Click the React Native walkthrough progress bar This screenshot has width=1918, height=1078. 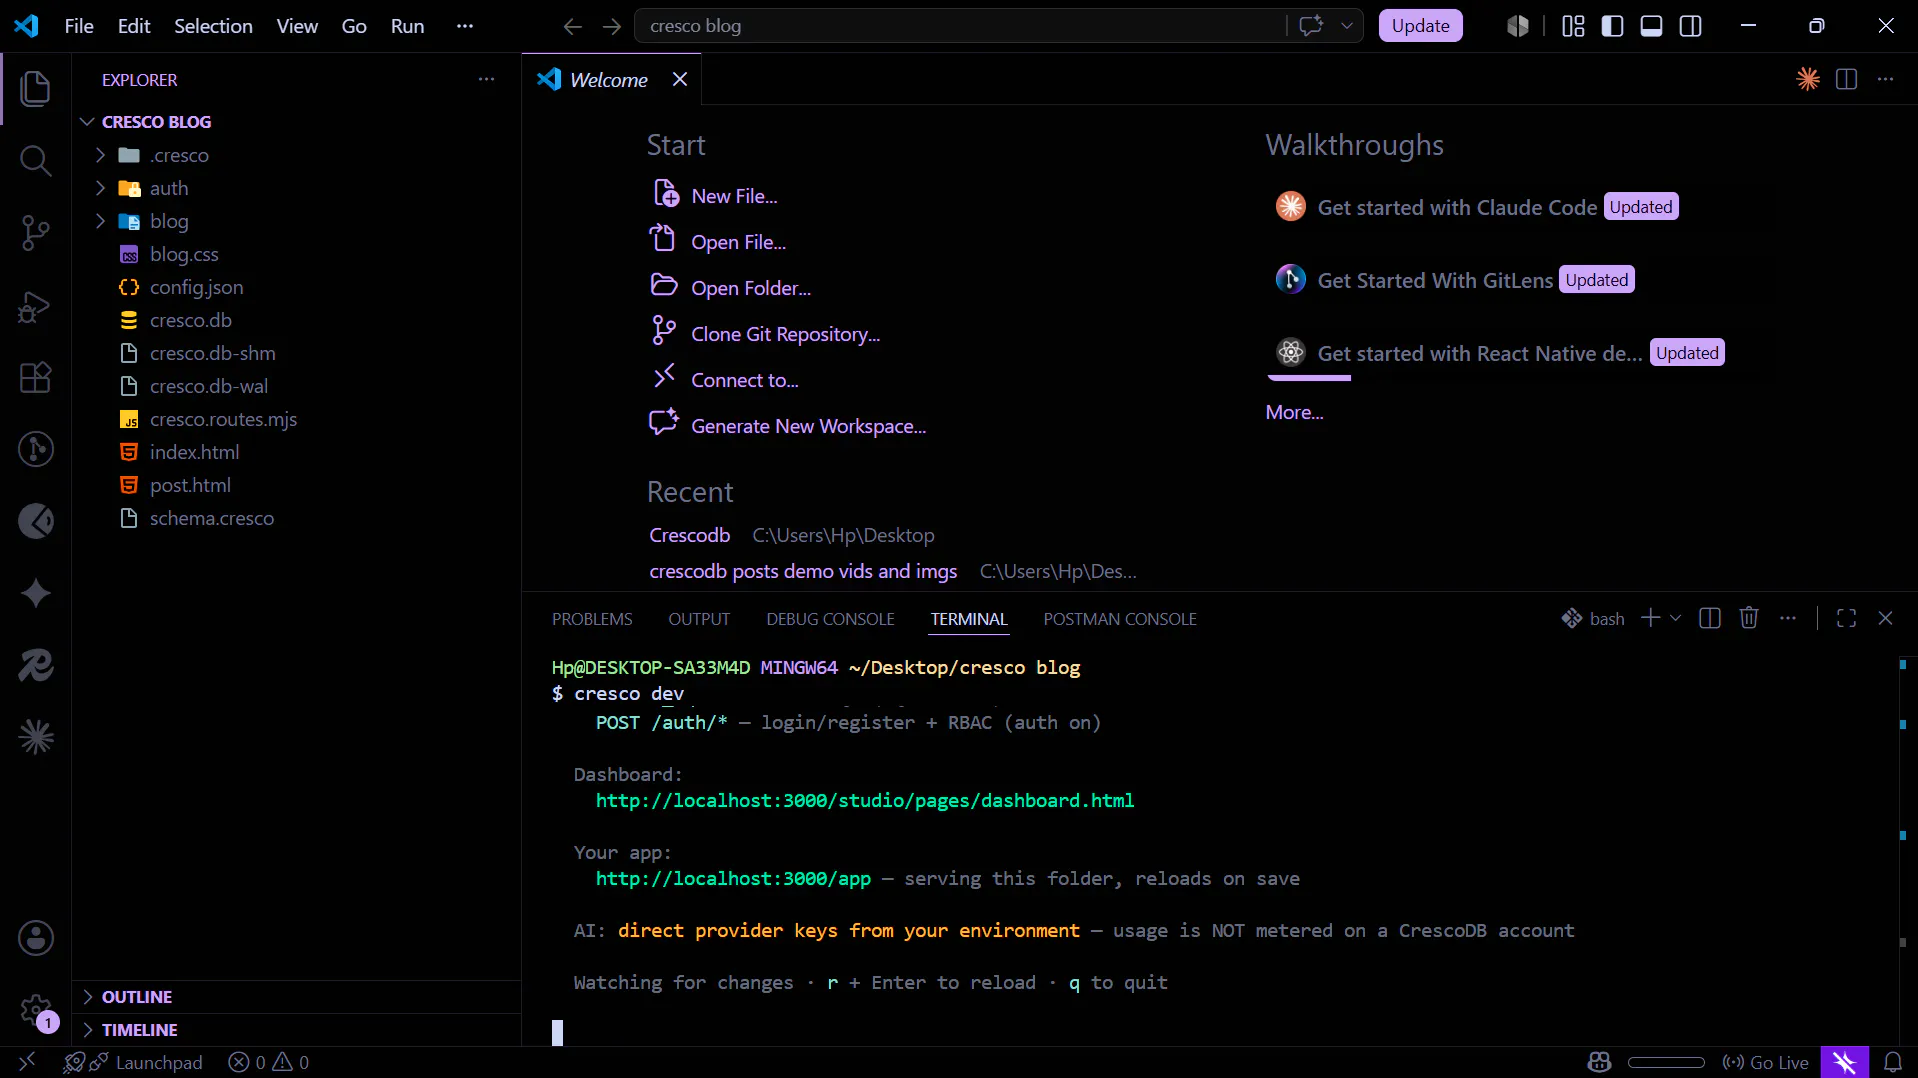pos(1309,378)
